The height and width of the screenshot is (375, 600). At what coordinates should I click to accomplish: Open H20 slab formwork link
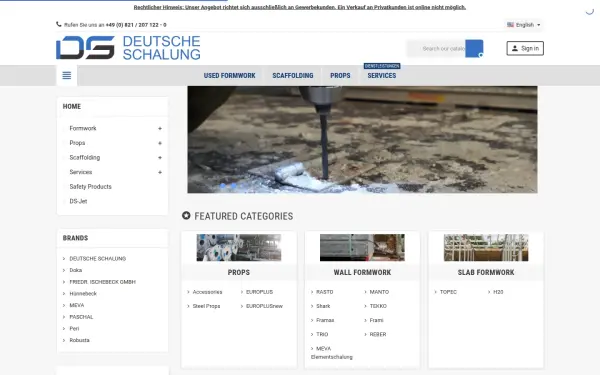click(x=498, y=292)
